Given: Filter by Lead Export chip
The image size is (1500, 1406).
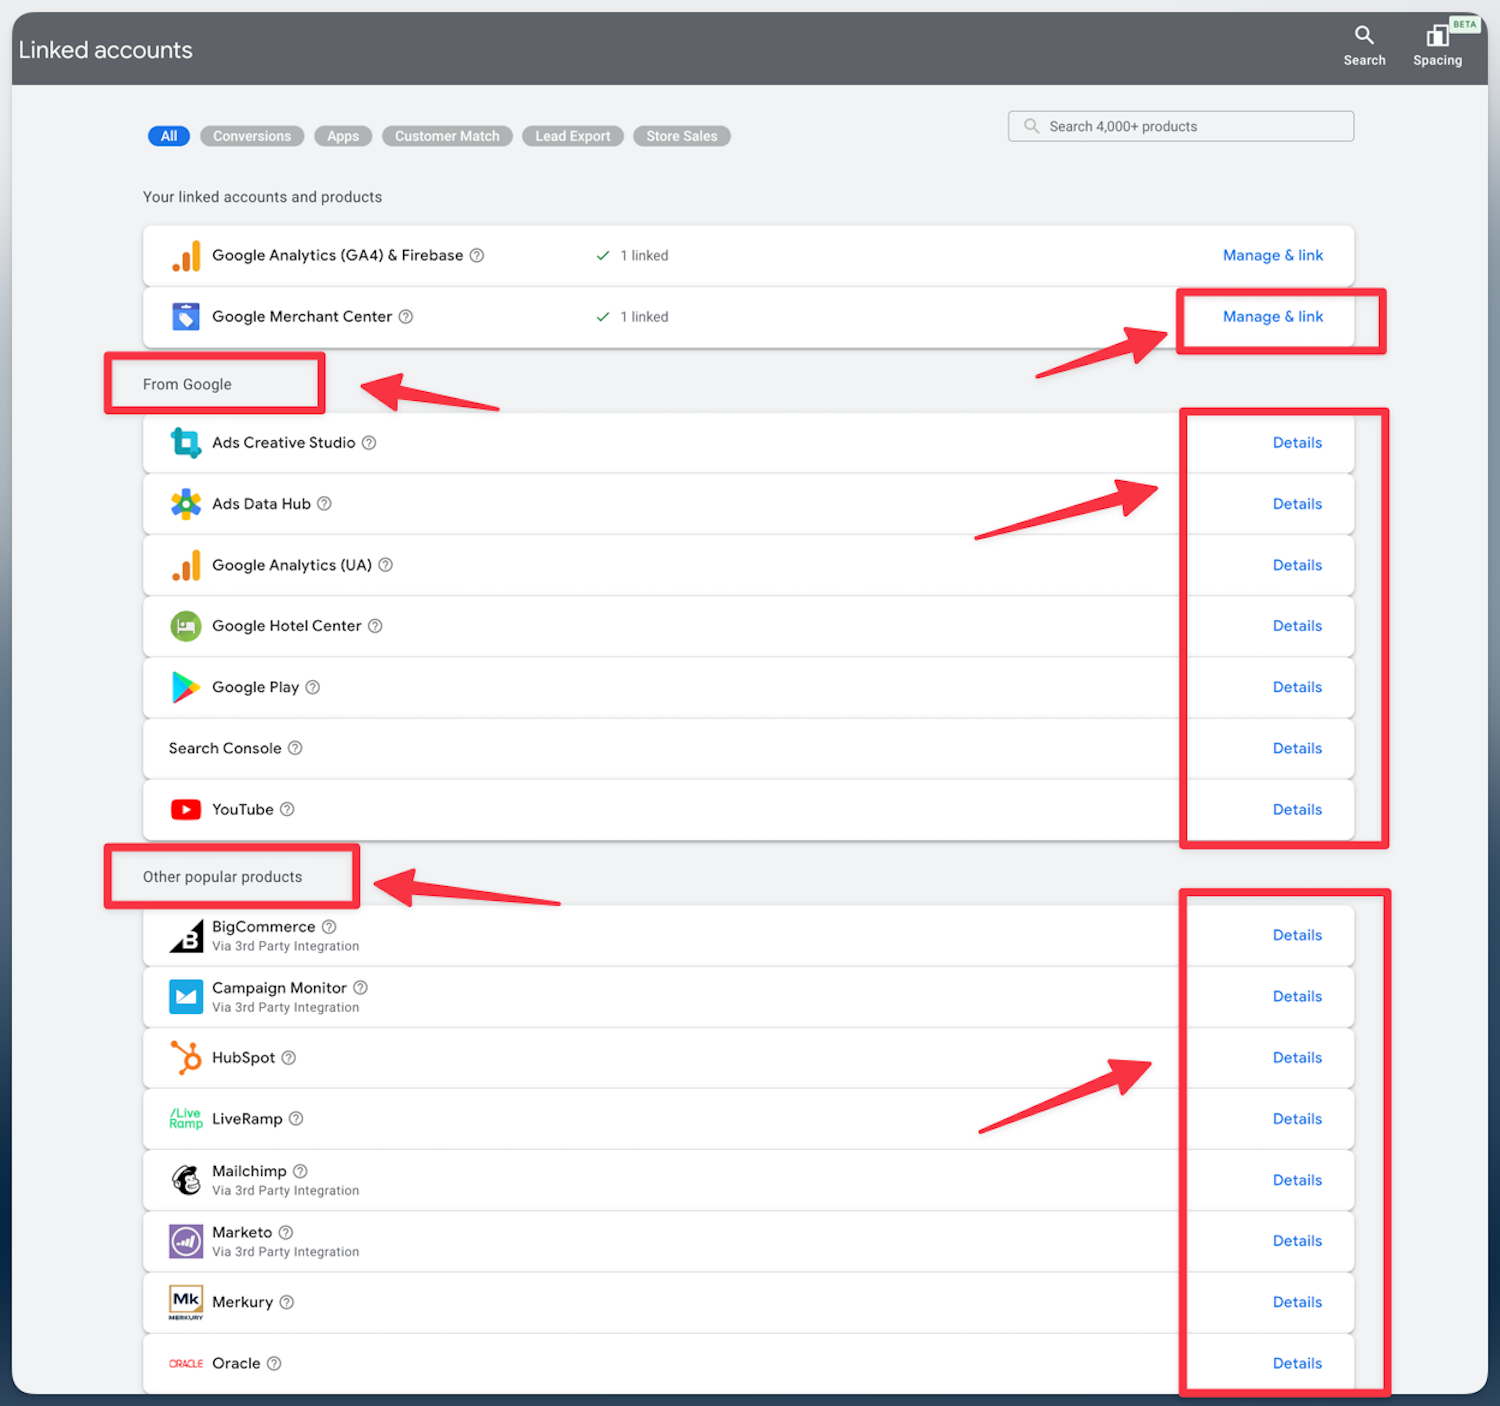Looking at the screenshot, I should point(573,137).
